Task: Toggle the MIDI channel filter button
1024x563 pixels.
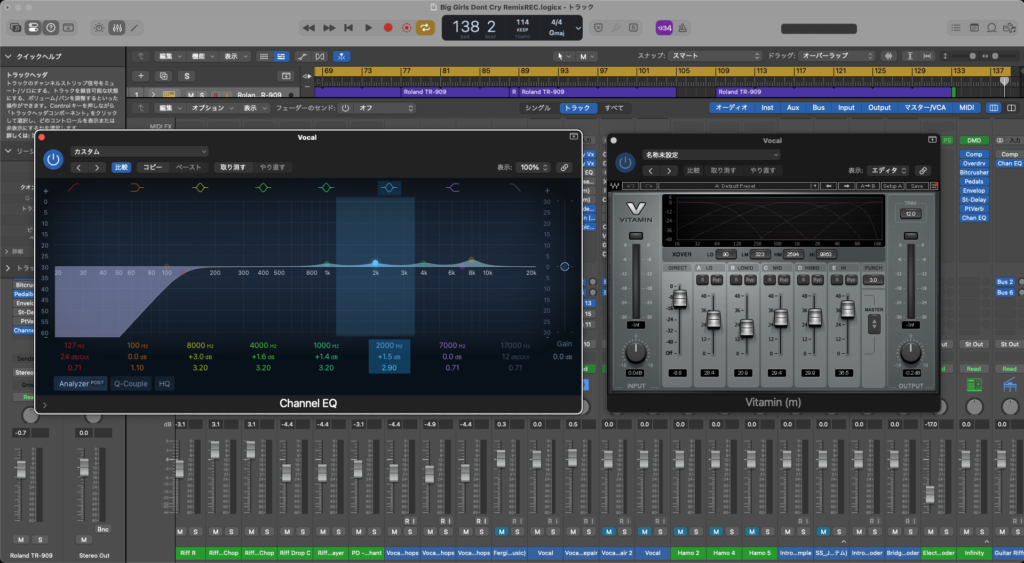Action: (x=967, y=108)
